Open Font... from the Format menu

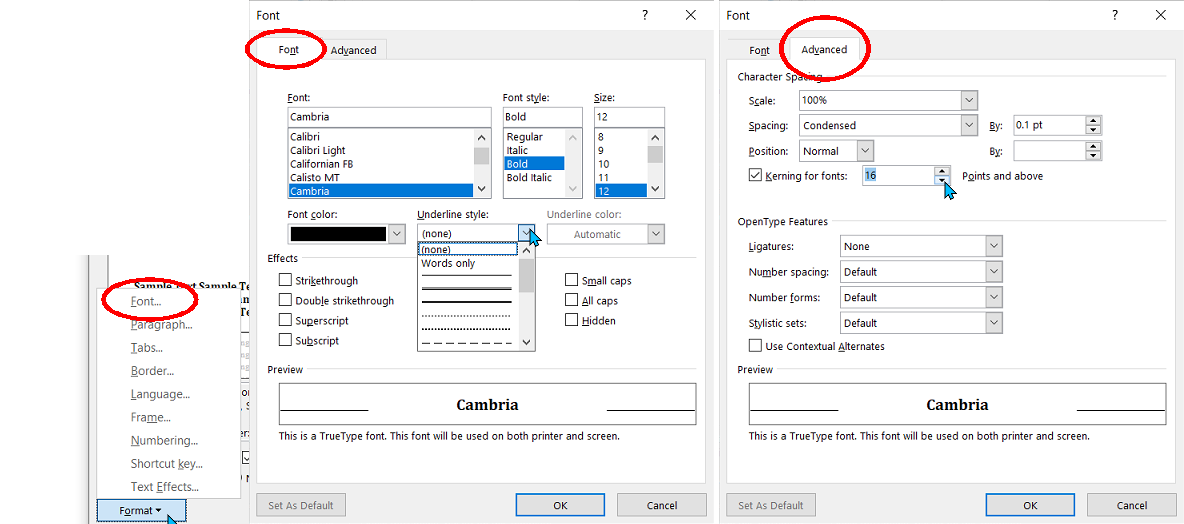pos(146,301)
